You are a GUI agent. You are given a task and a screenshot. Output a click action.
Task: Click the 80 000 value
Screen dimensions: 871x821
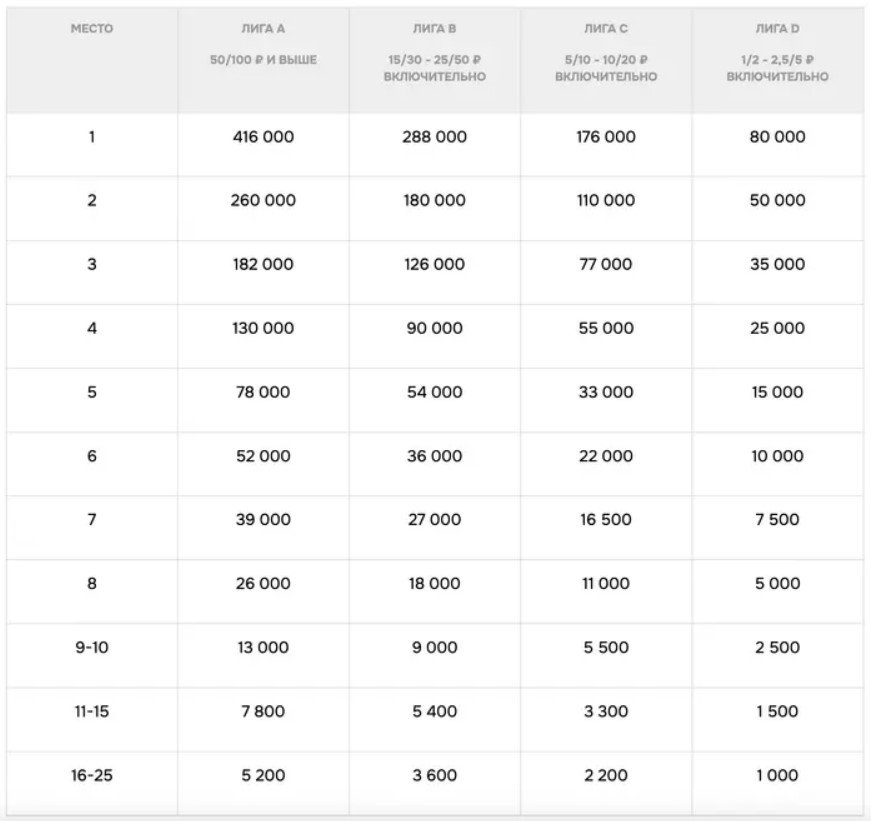(x=777, y=137)
